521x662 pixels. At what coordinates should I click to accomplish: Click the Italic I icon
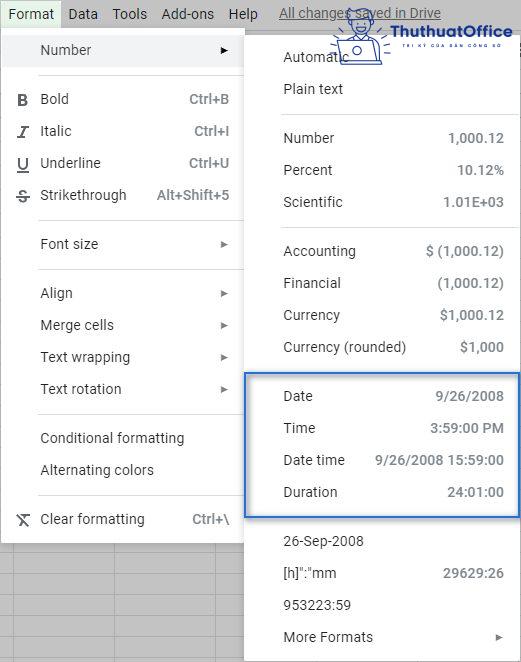[x=23, y=132]
